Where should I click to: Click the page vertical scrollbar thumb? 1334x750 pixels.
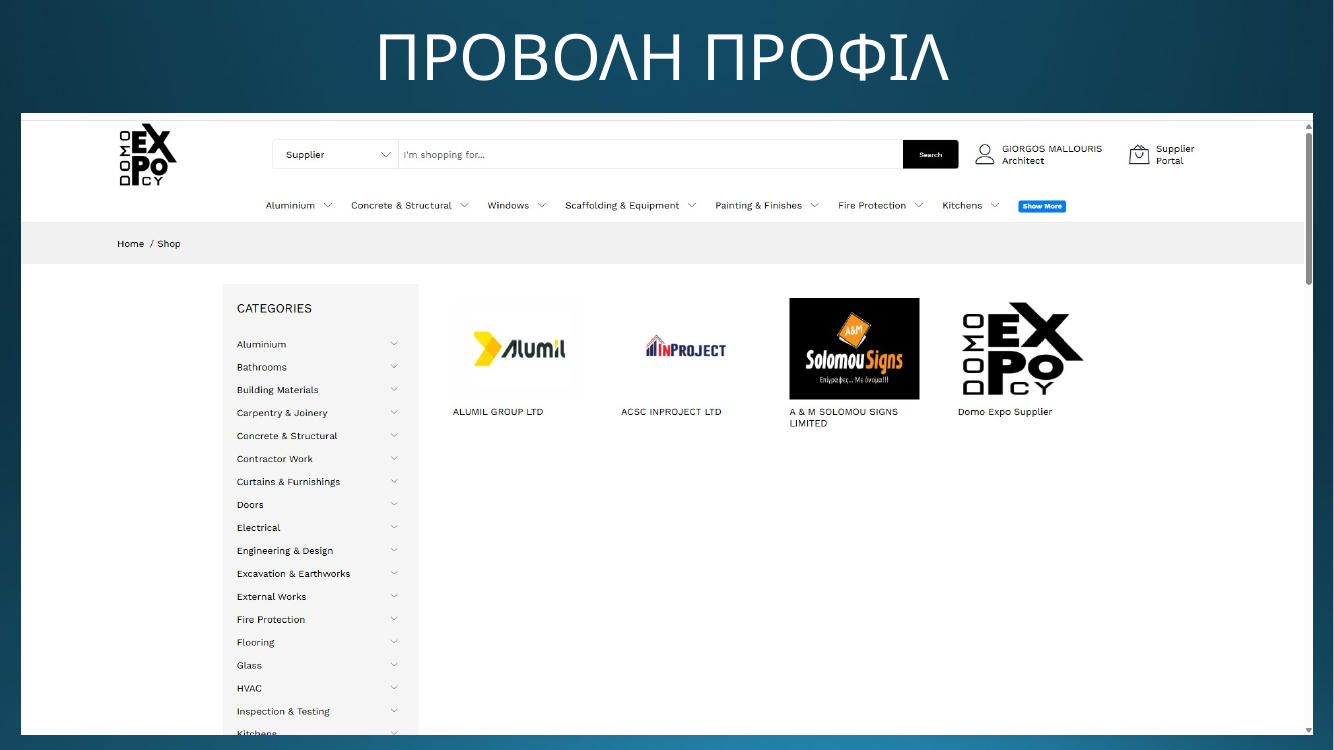(x=1308, y=209)
